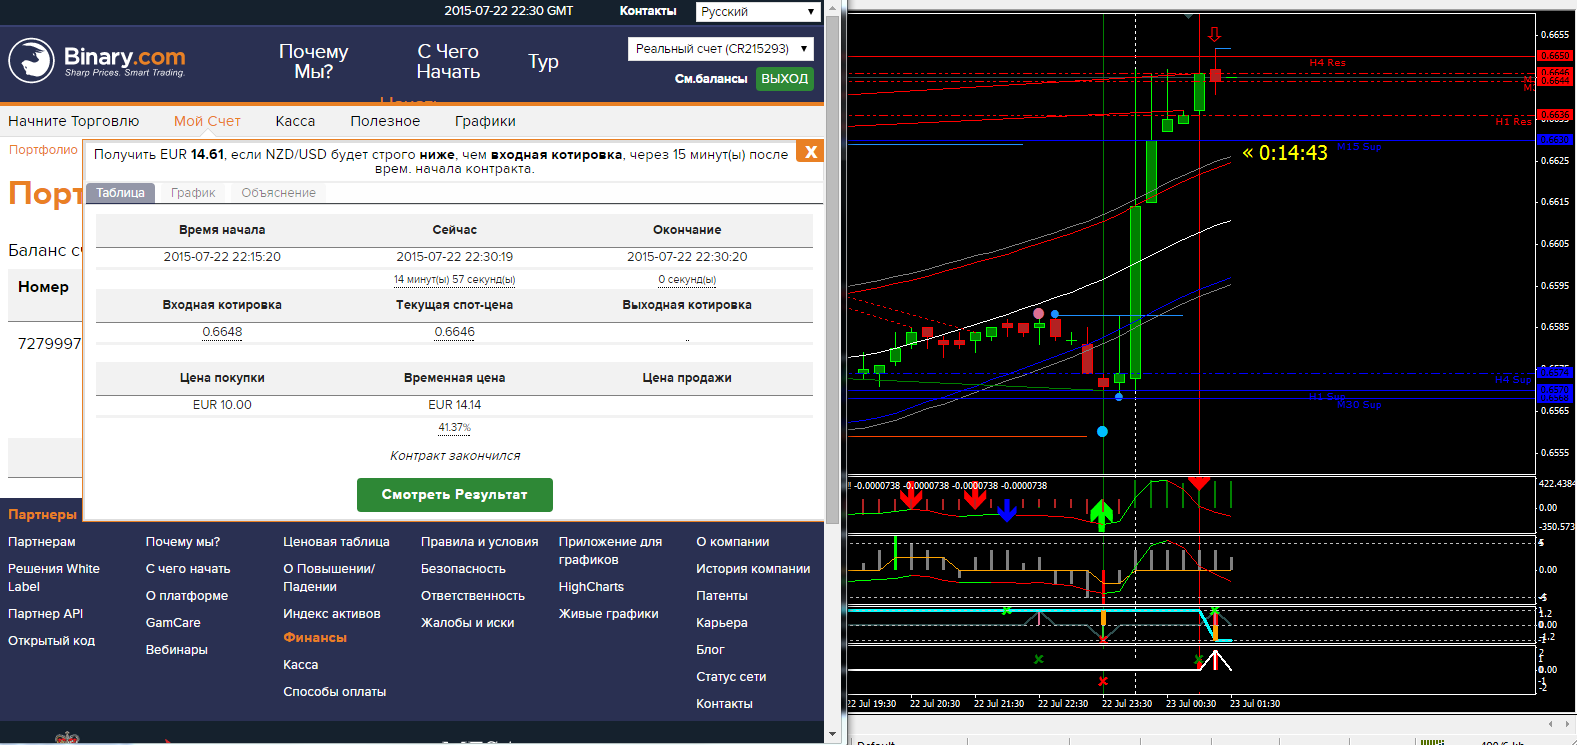This screenshot has width=1577, height=745.
Task: Switch to the График tab
Action: pyautogui.click(x=193, y=193)
